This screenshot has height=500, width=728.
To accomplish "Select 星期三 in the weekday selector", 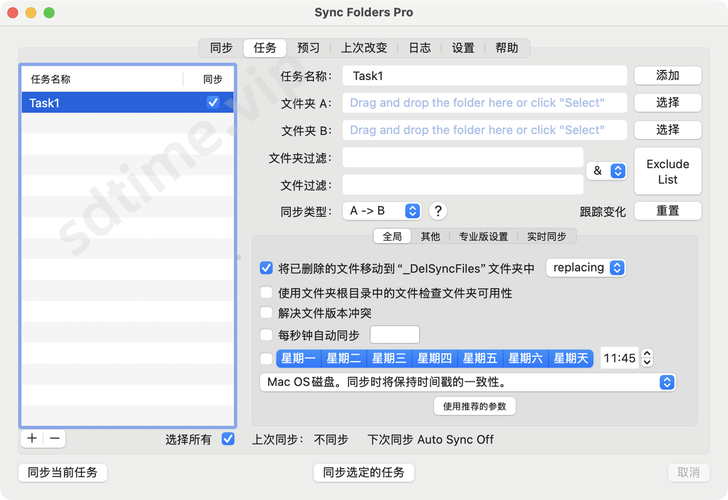I will 388,358.
